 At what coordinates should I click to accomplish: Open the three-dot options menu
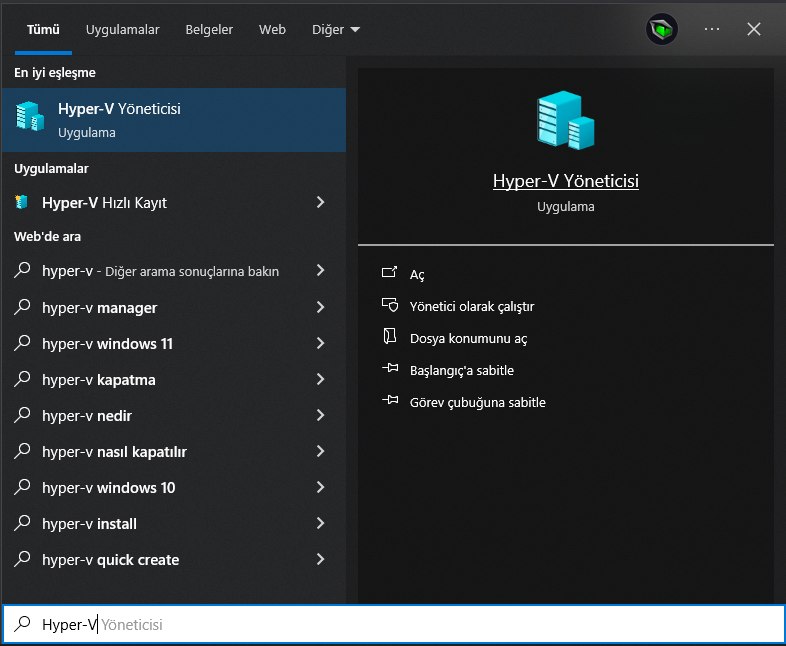711,29
